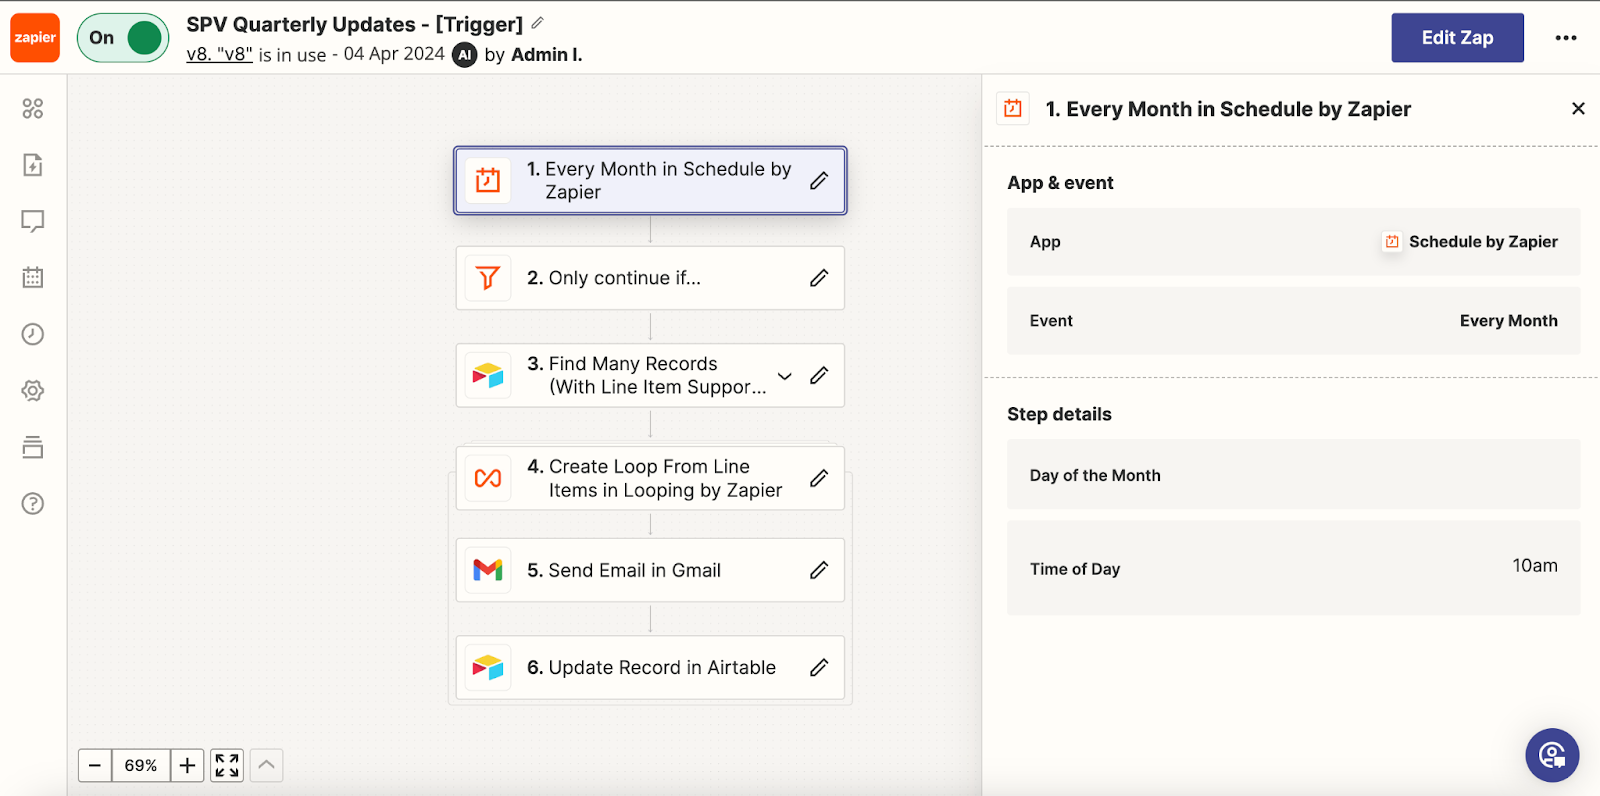Image resolution: width=1600 pixels, height=796 pixels.
Task: Click Schedule icon on step 1
Action: 488,181
